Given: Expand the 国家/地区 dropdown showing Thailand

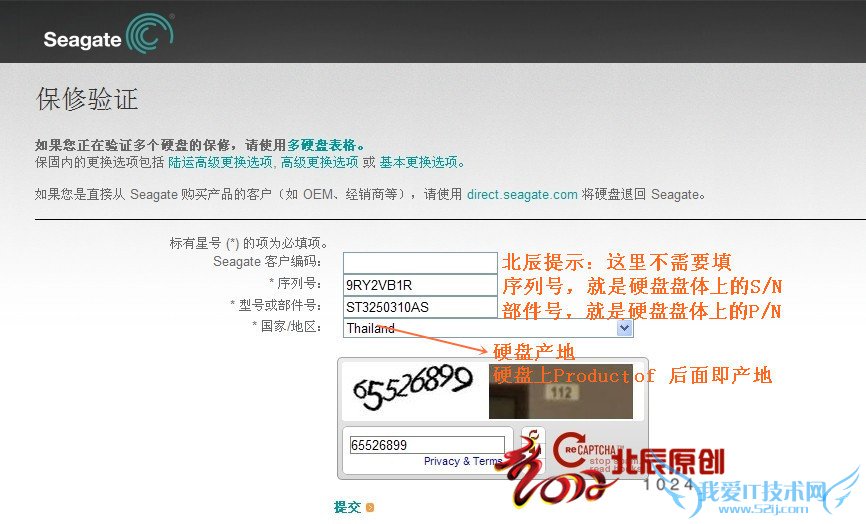Looking at the screenshot, I should coord(488,328).
